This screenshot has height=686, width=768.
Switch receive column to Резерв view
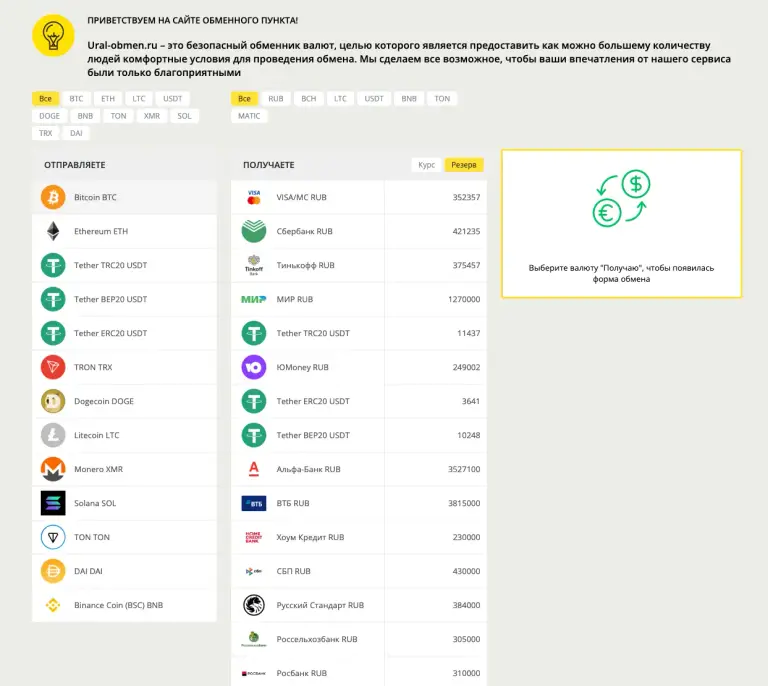click(463, 165)
